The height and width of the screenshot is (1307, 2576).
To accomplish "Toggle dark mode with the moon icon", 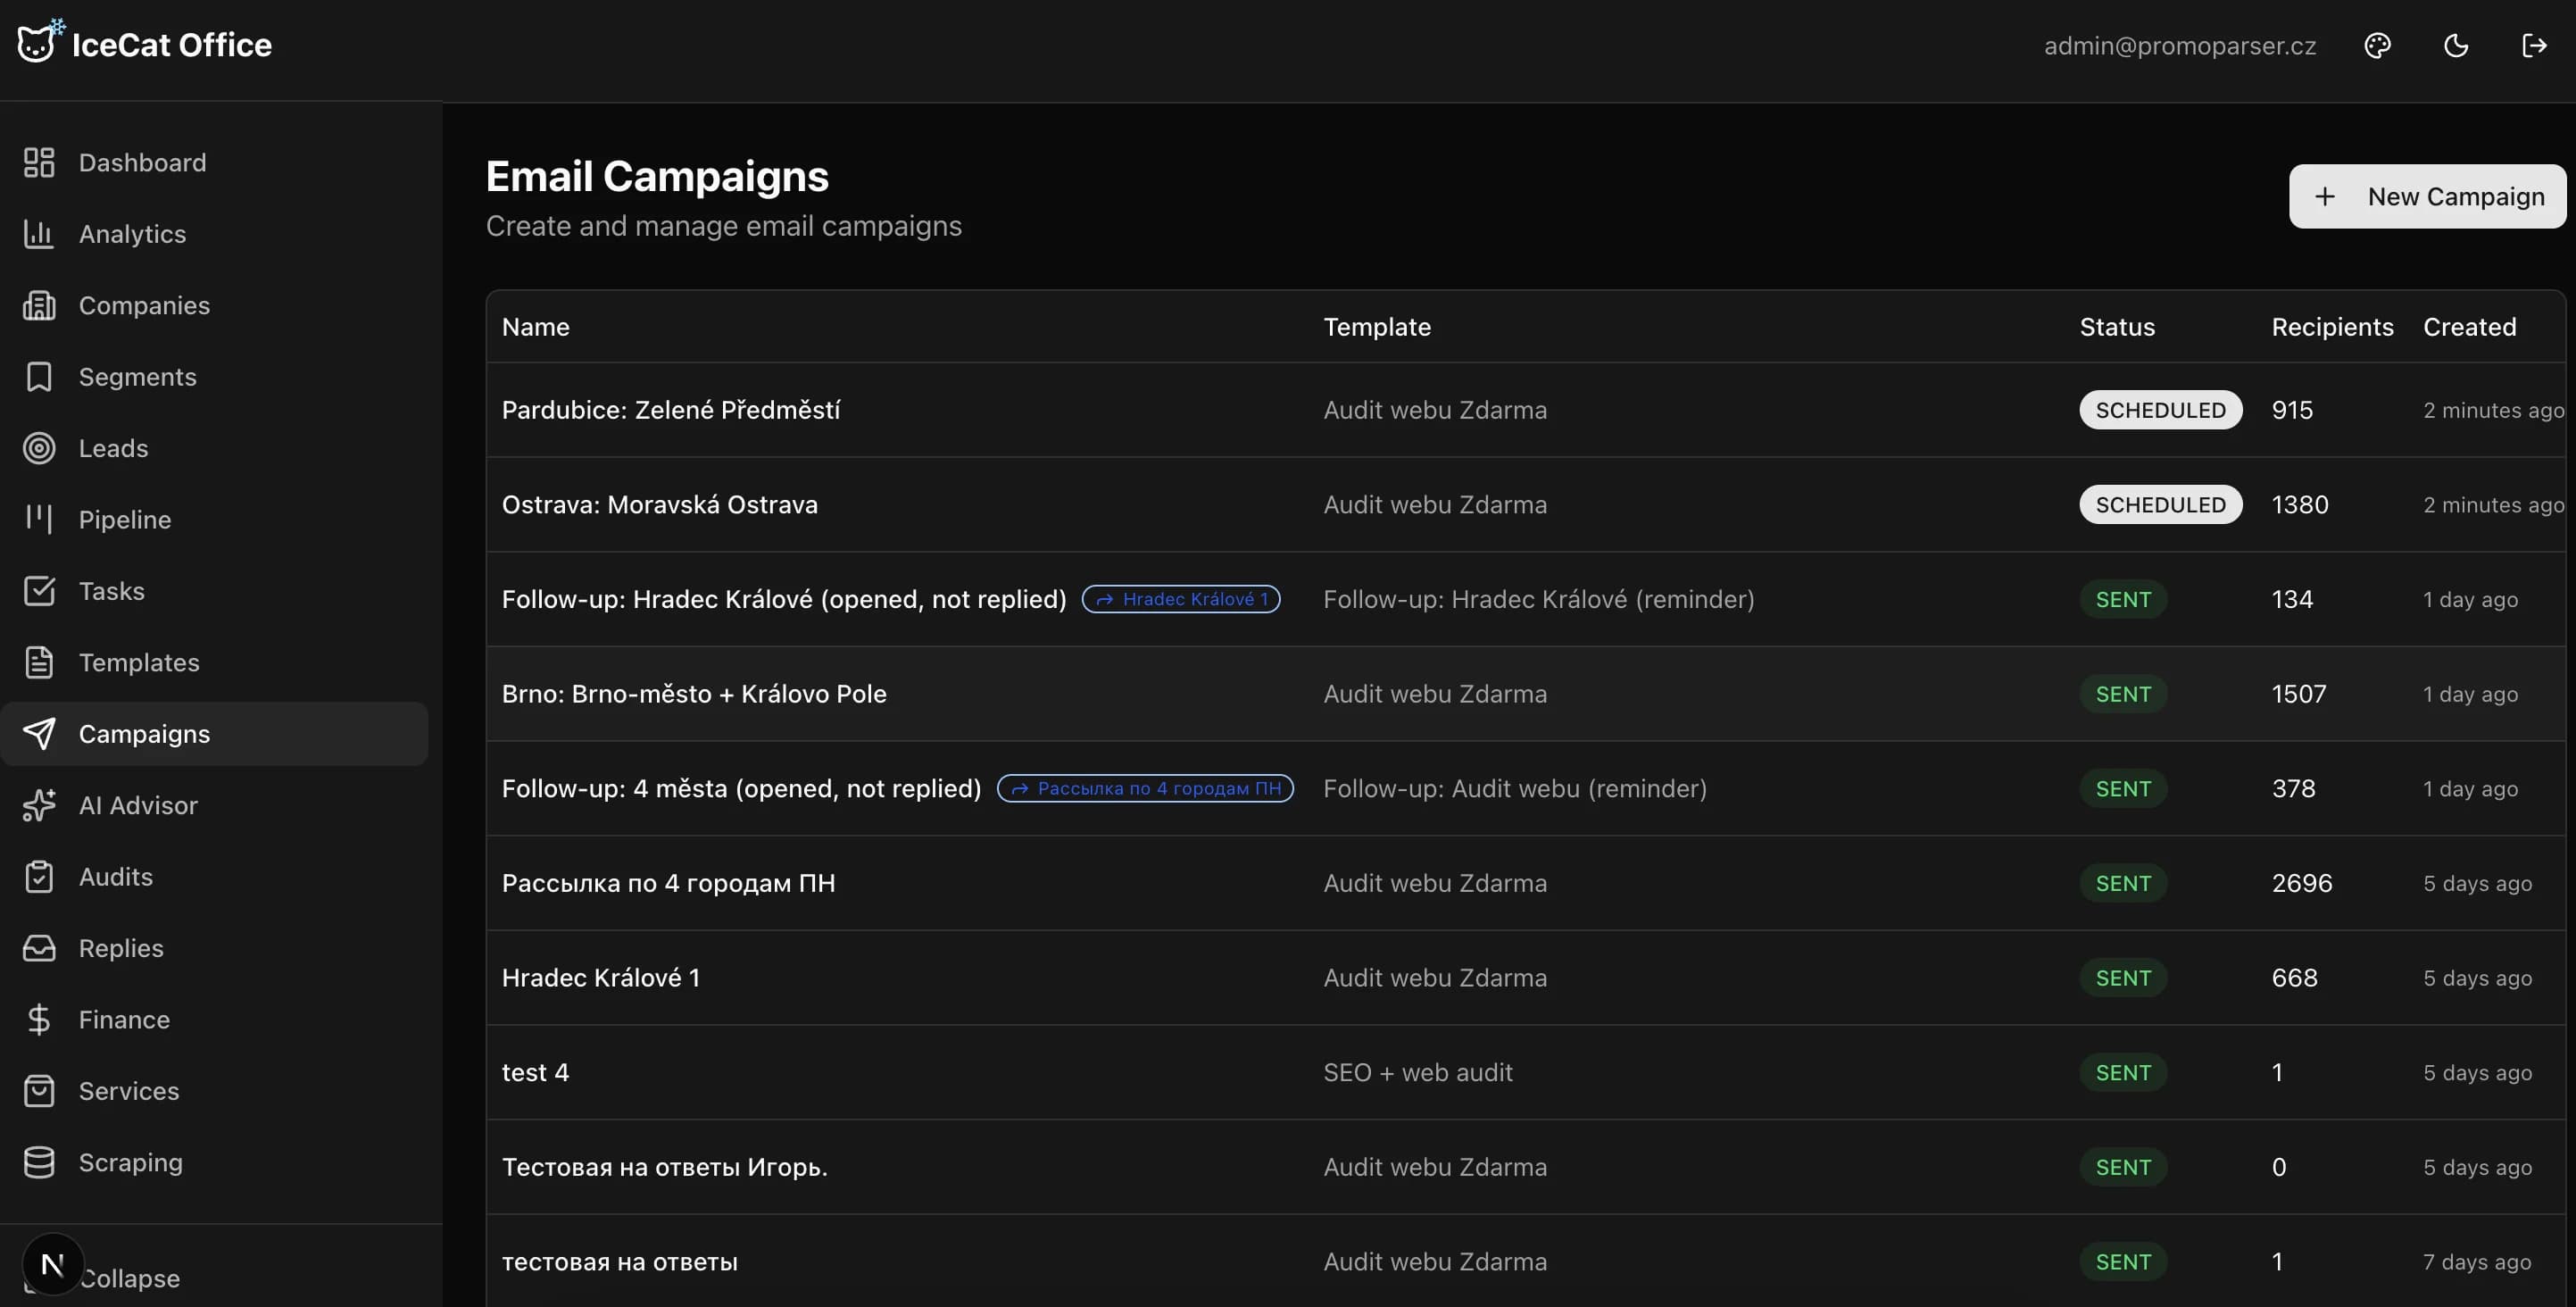I will pos(2456,46).
